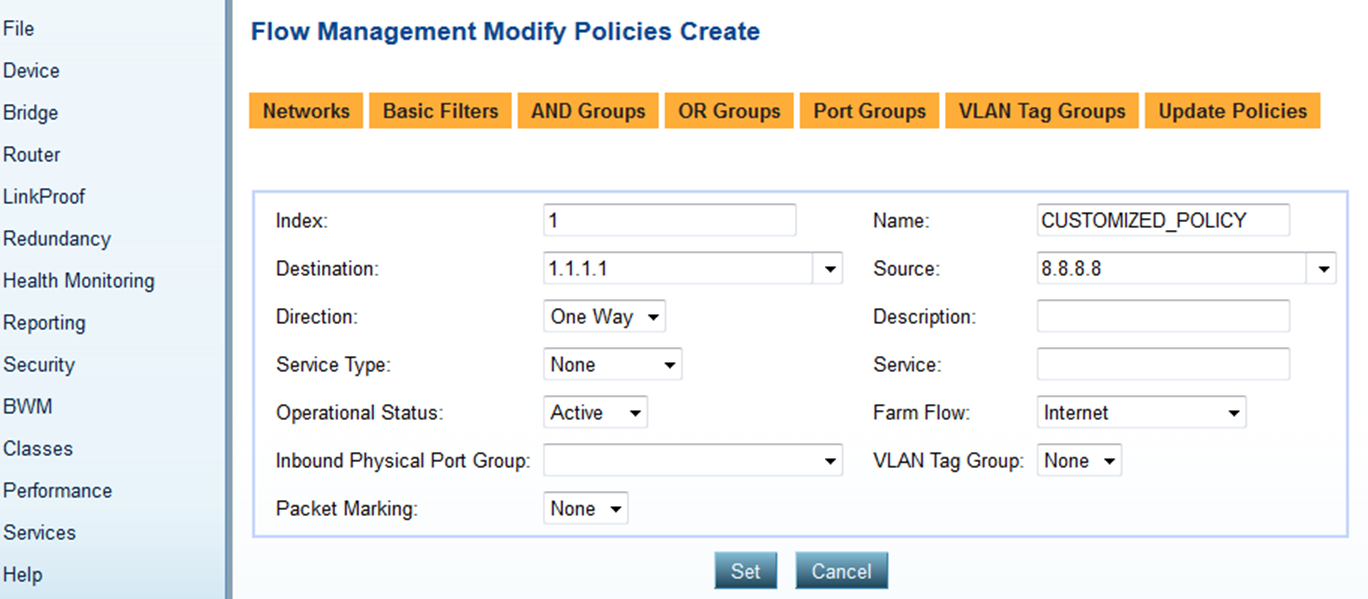Viewport: 1368px width, 599px height.
Task: Expand Inbound Physical Port Group dropdown
Action: click(x=692, y=461)
